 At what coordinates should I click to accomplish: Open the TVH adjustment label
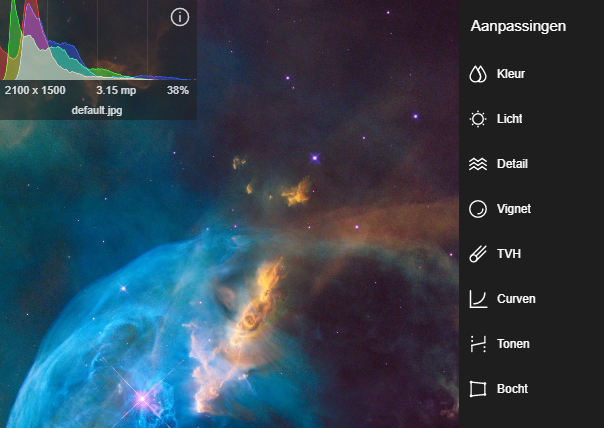point(508,254)
